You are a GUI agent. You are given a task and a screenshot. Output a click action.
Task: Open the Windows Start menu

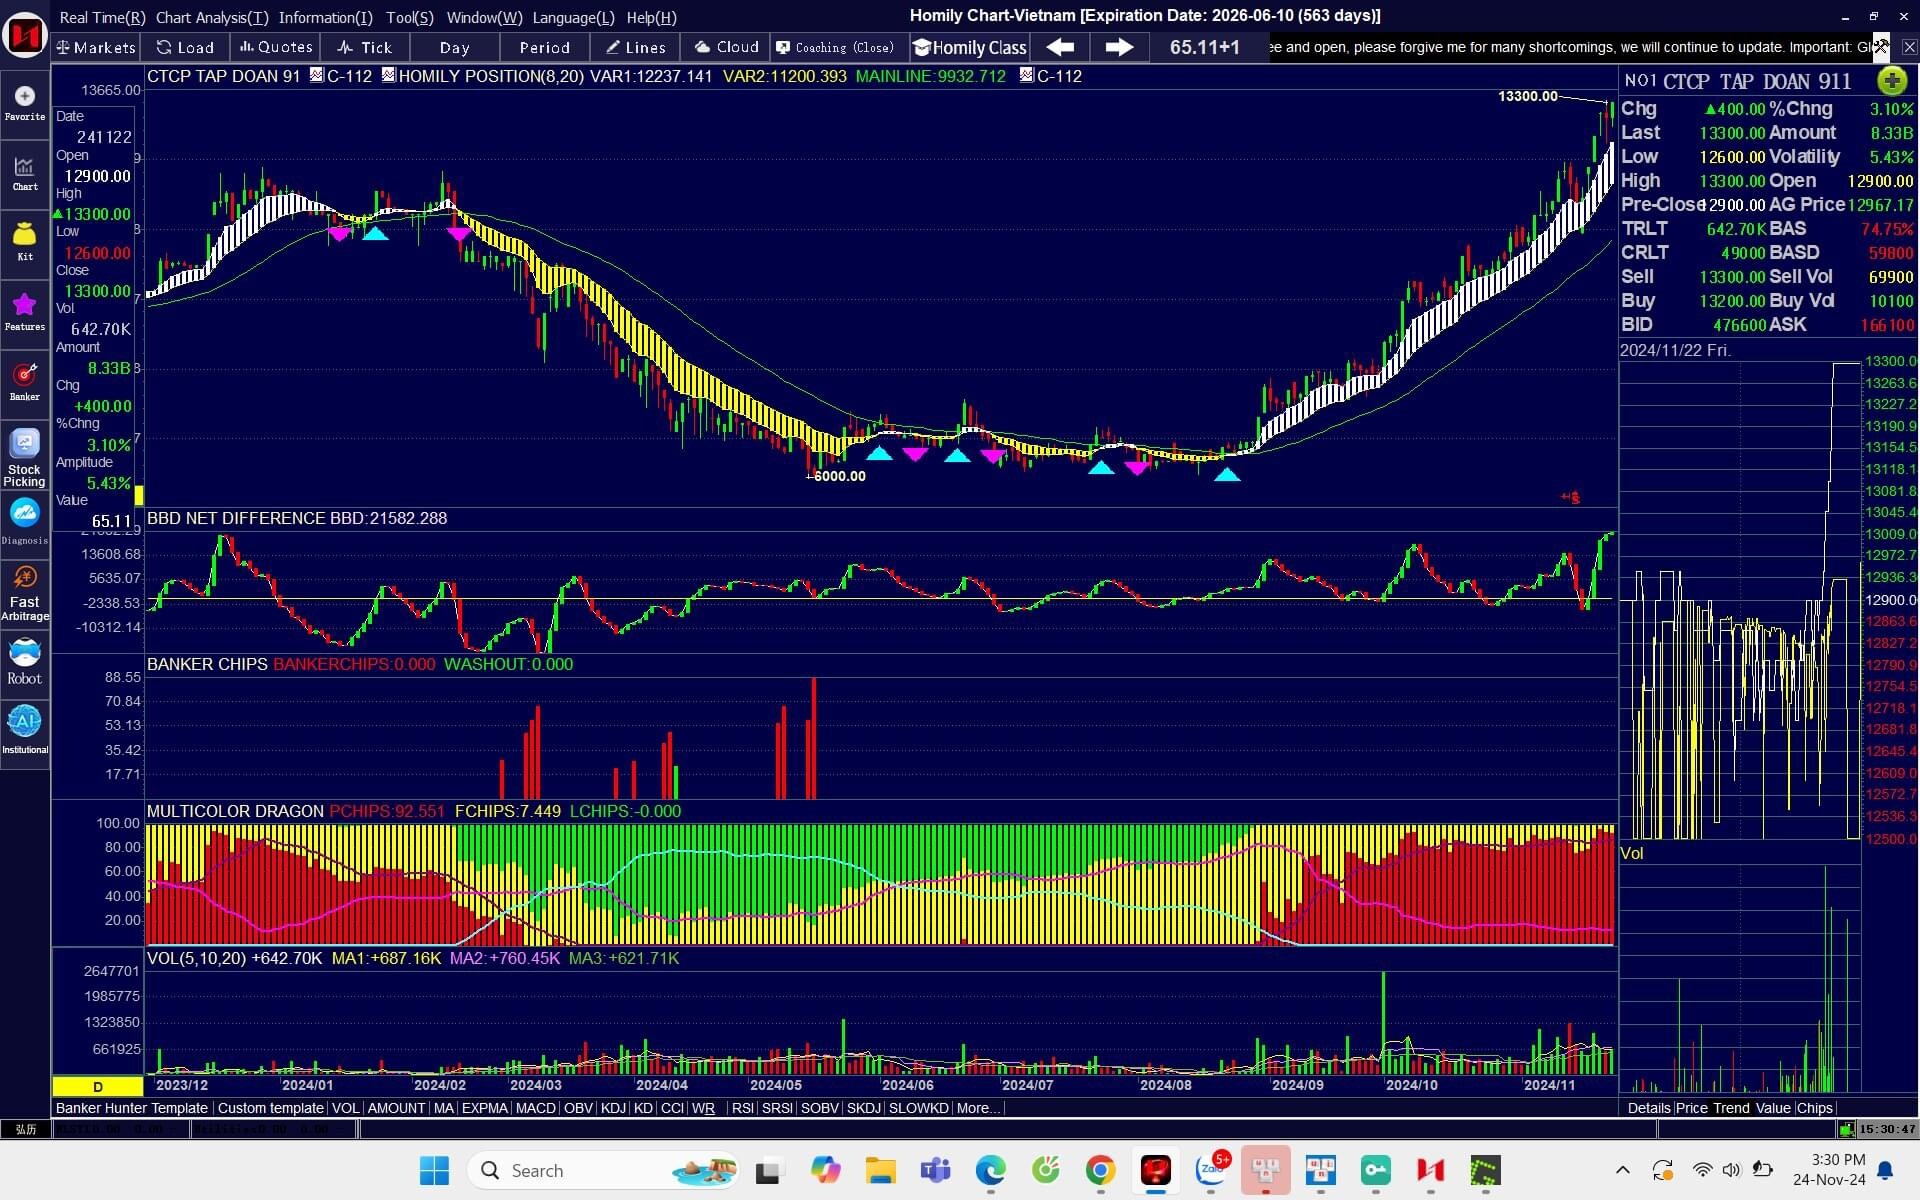(434, 1170)
